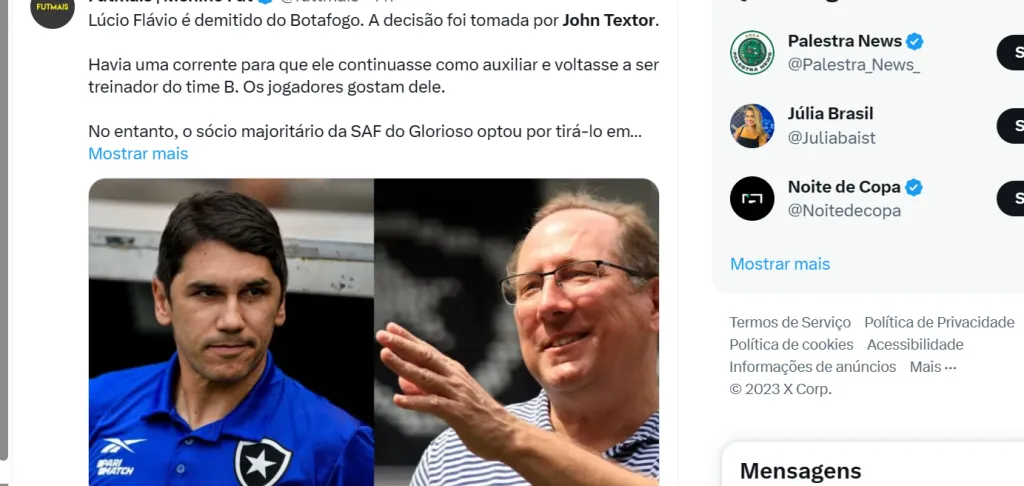1024x486 pixels.
Task: View the photo of man wearing glasses
Action: coord(517,332)
